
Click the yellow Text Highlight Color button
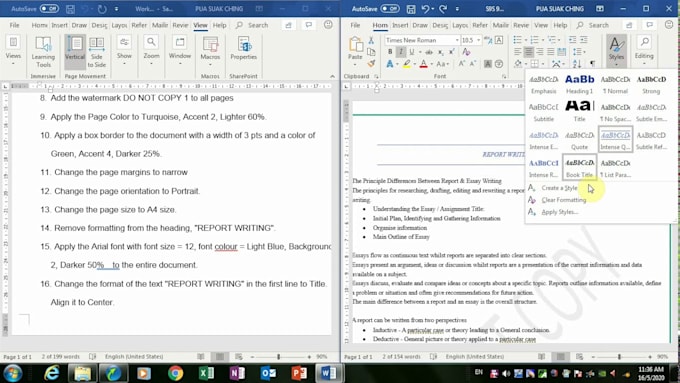coord(406,64)
